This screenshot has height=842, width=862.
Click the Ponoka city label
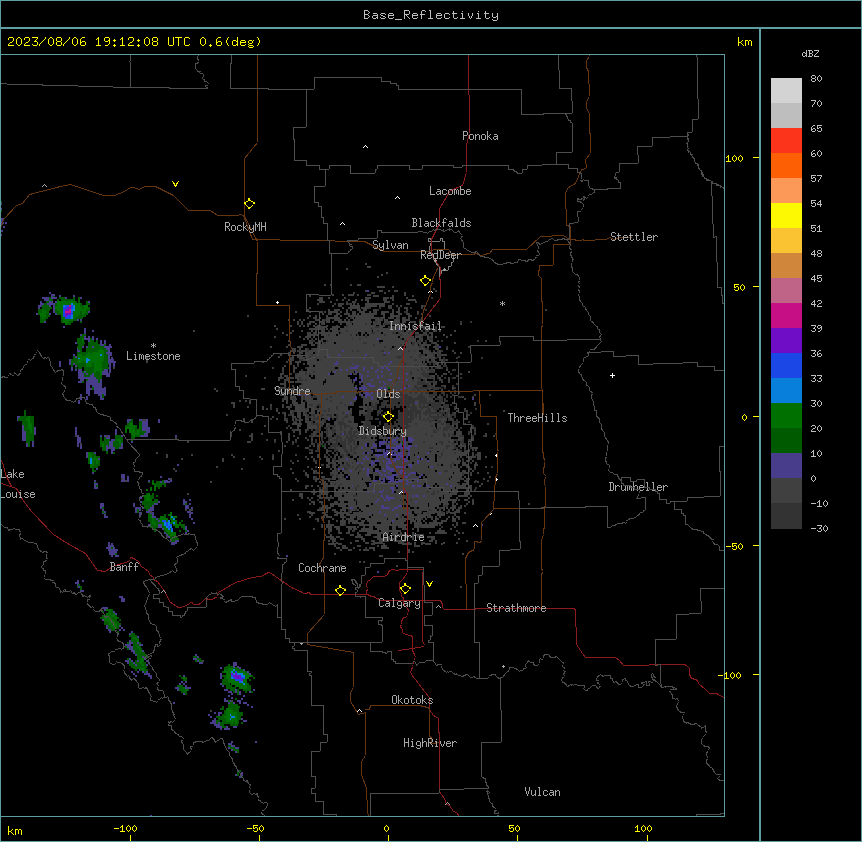coord(480,136)
